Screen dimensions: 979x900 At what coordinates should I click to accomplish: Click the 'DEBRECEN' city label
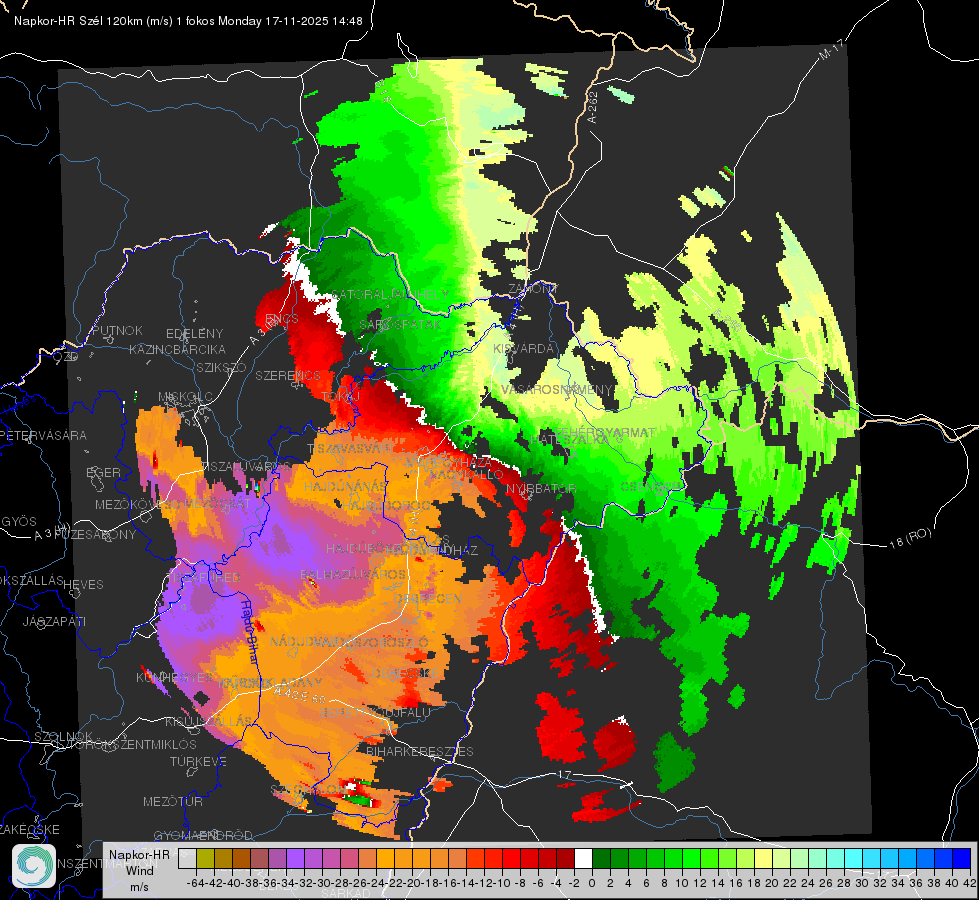(x=428, y=598)
